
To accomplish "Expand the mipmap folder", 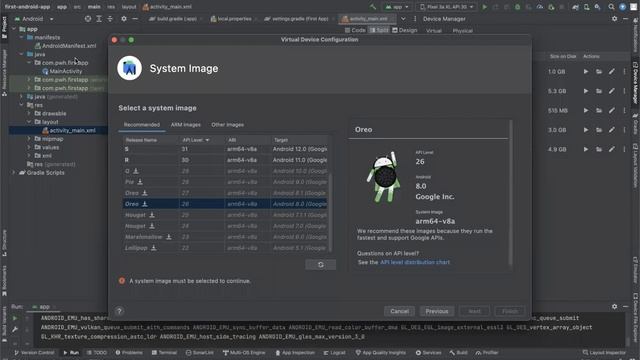I will [x=29, y=139].
